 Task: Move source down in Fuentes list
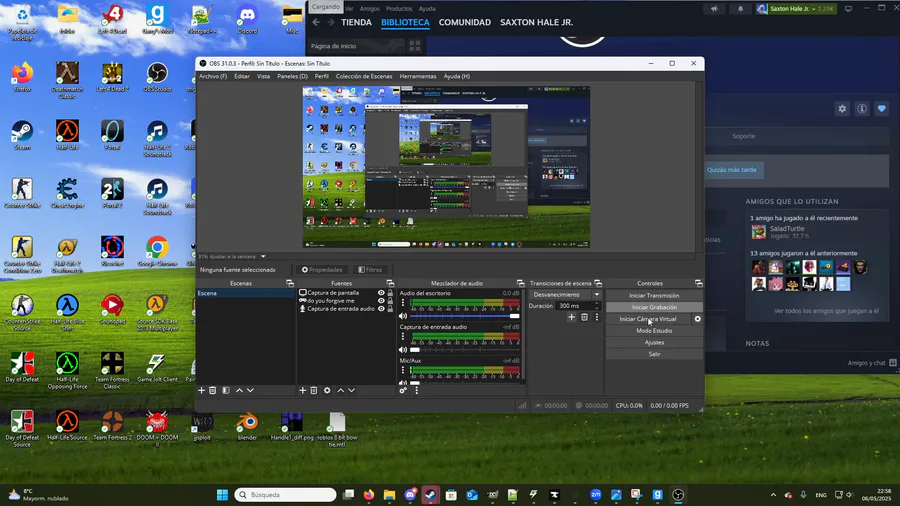pyautogui.click(x=351, y=390)
